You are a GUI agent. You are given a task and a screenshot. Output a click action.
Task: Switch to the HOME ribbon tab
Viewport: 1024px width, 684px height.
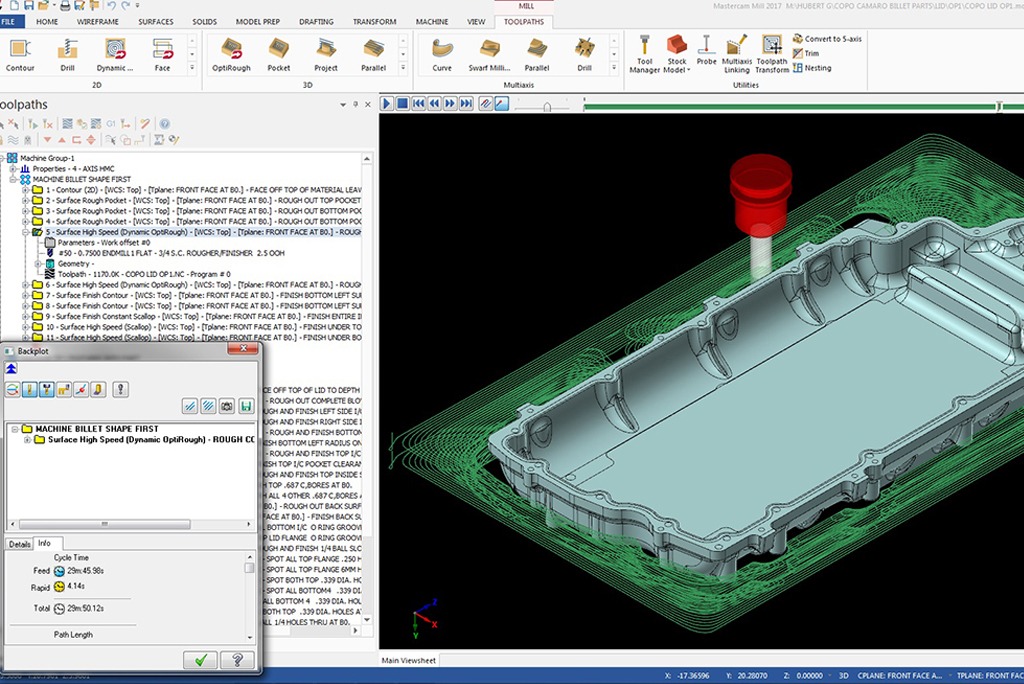coord(47,22)
